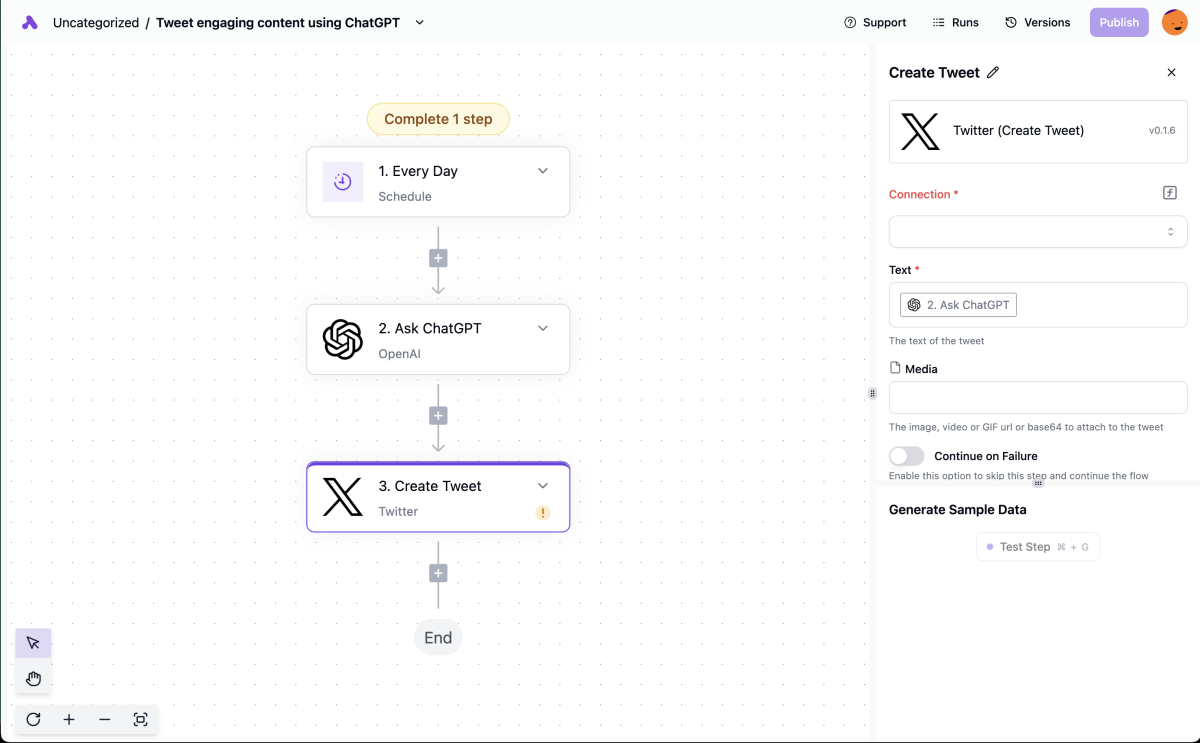Open the Runs list
Viewport: 1200px width, 743px height.
[955, 22]
